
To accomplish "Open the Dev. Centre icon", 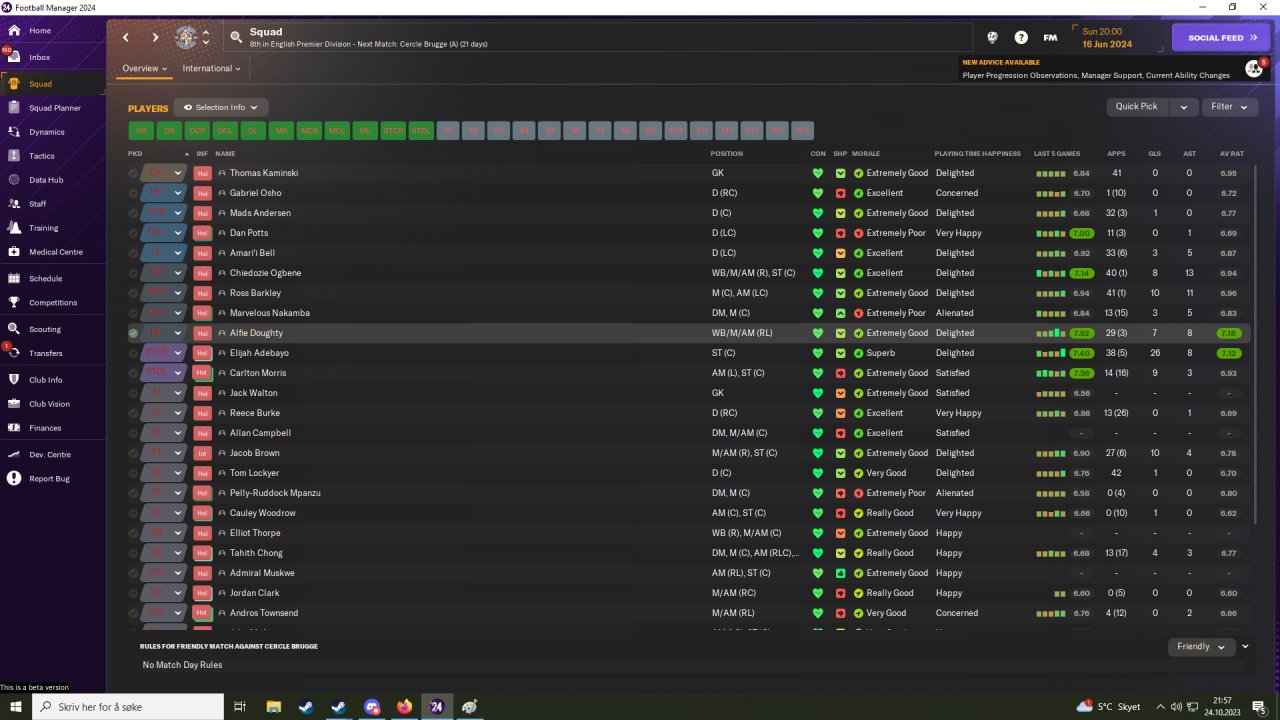I will [14, 455].
